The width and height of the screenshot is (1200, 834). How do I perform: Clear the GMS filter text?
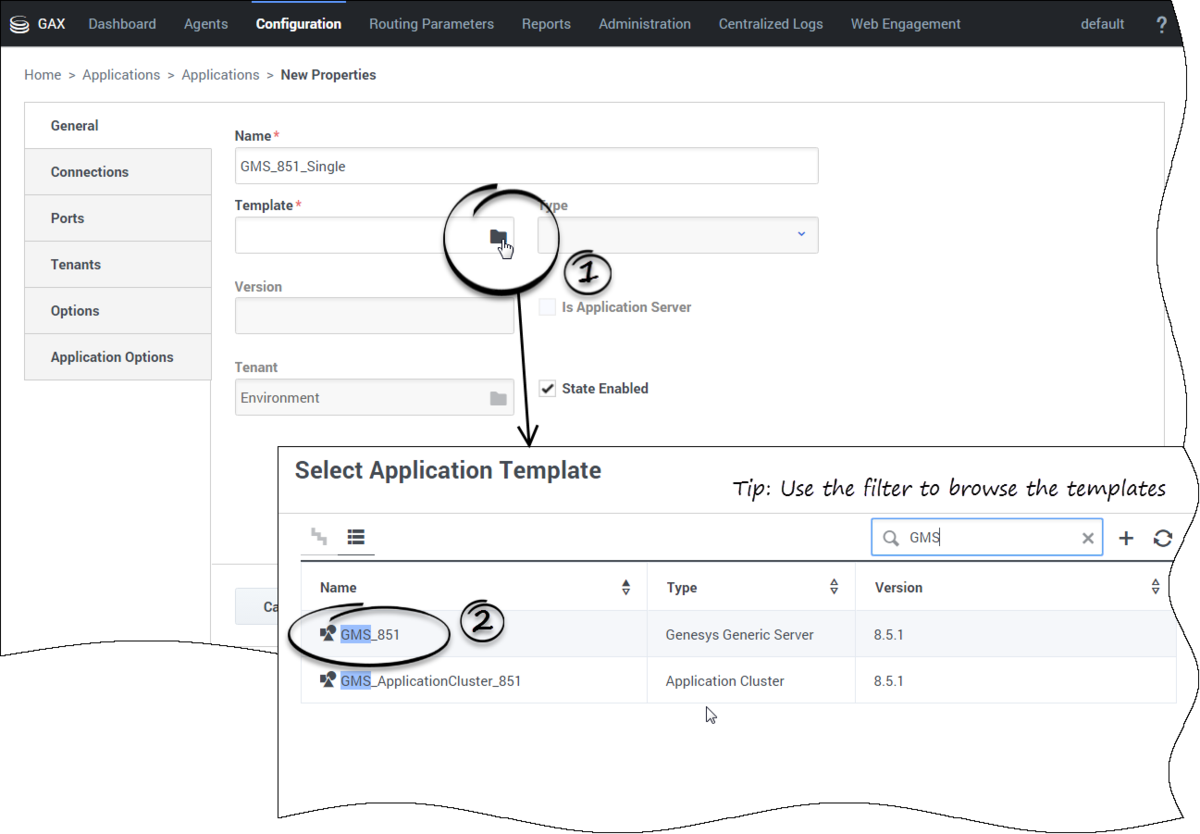tap(1088, 538)
